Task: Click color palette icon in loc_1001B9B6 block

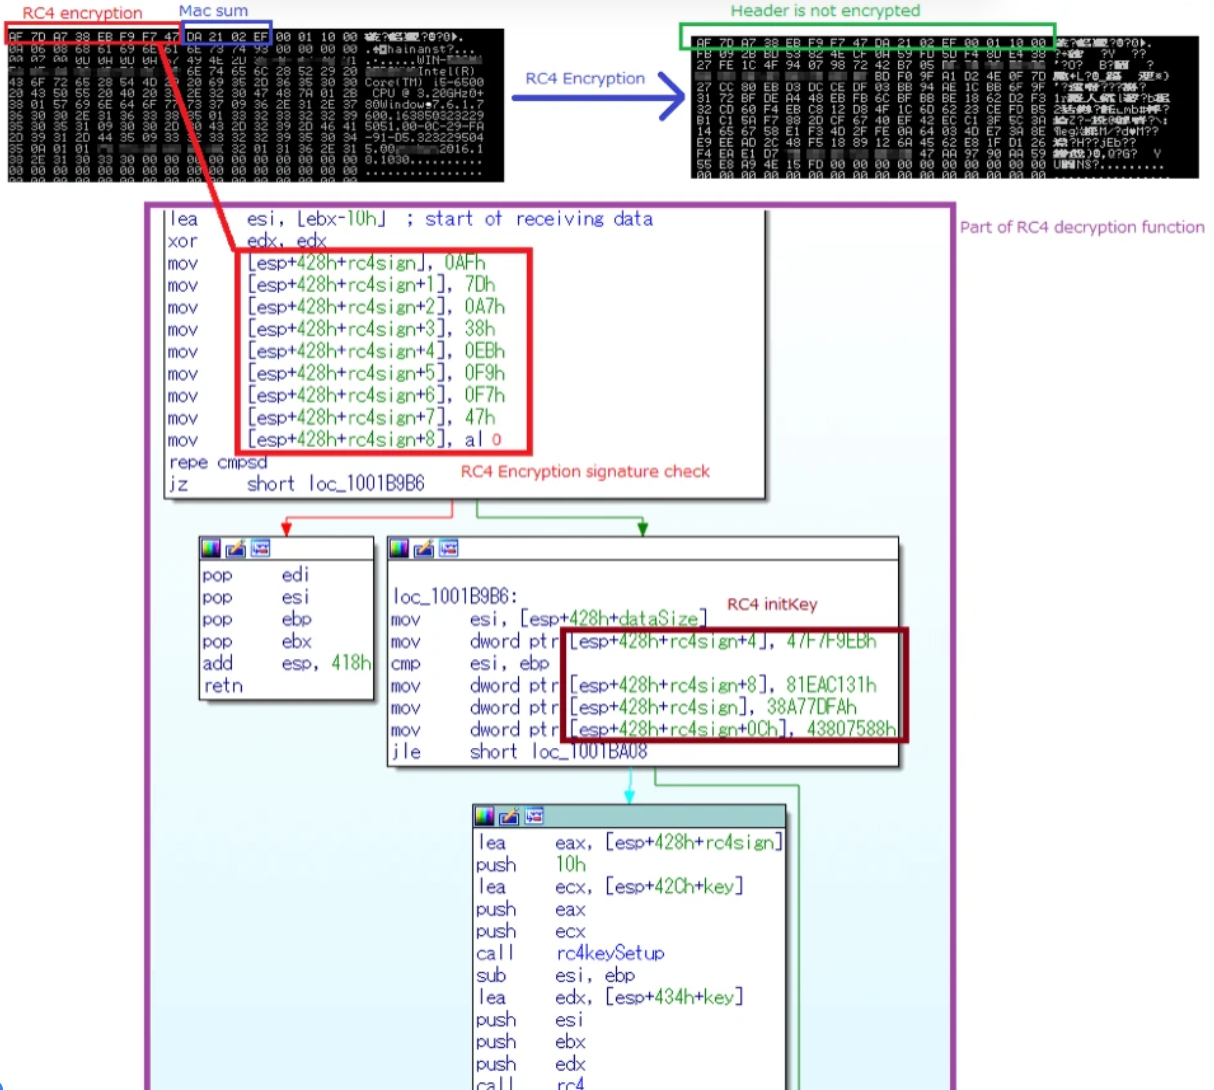Action: tap(399, 548)
